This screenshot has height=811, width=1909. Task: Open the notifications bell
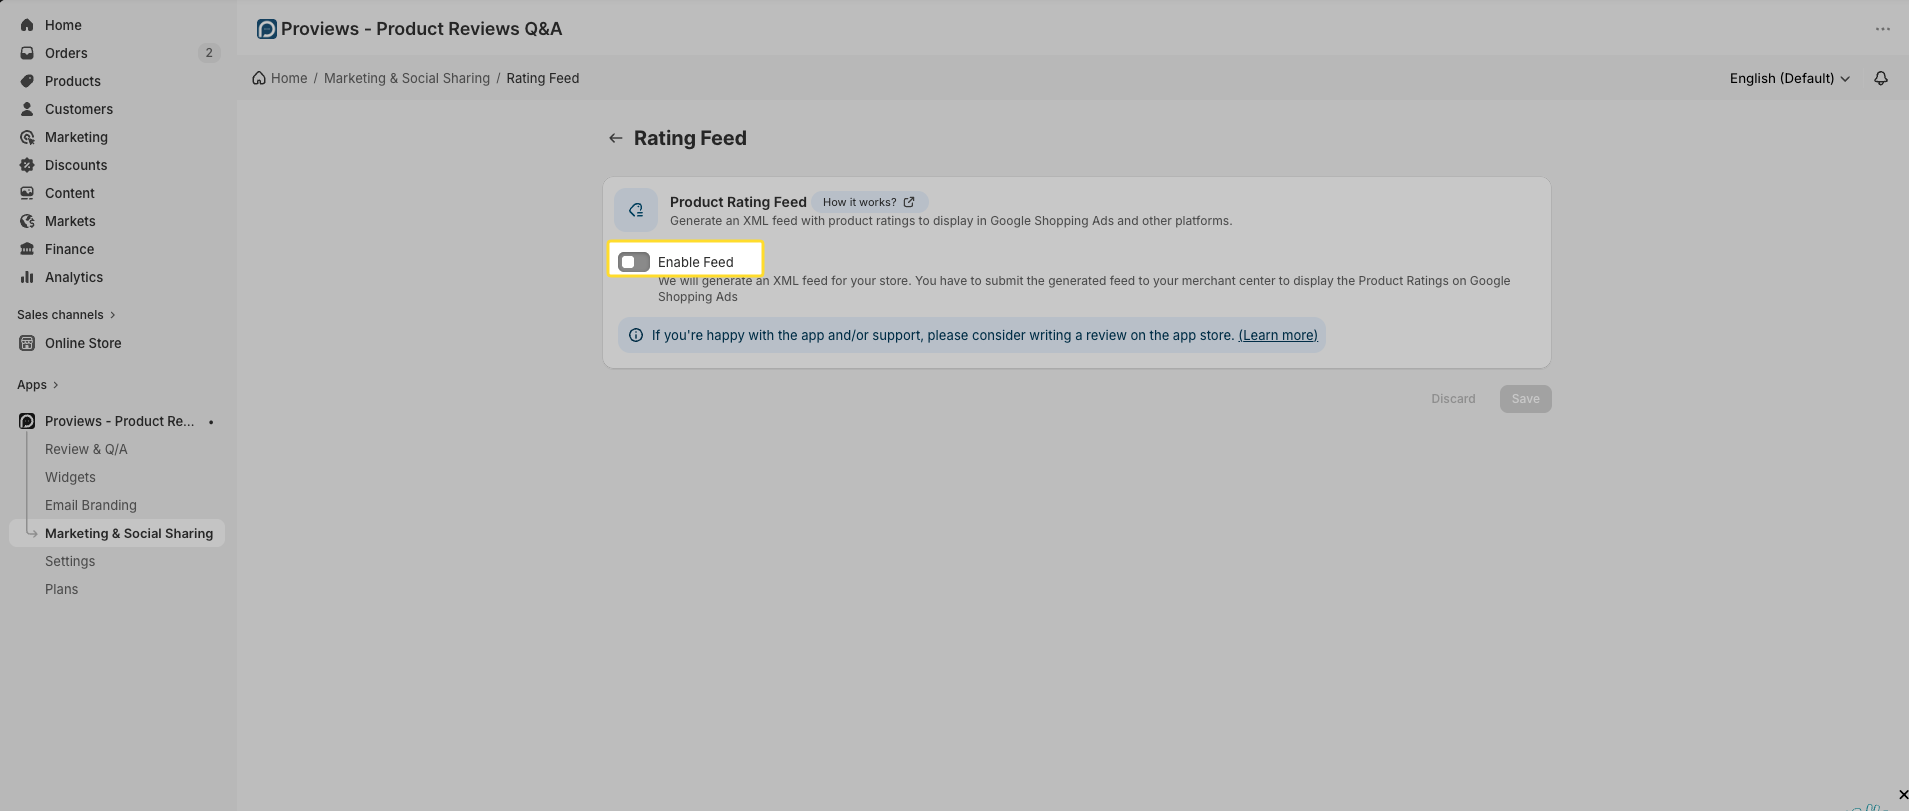1881,78
